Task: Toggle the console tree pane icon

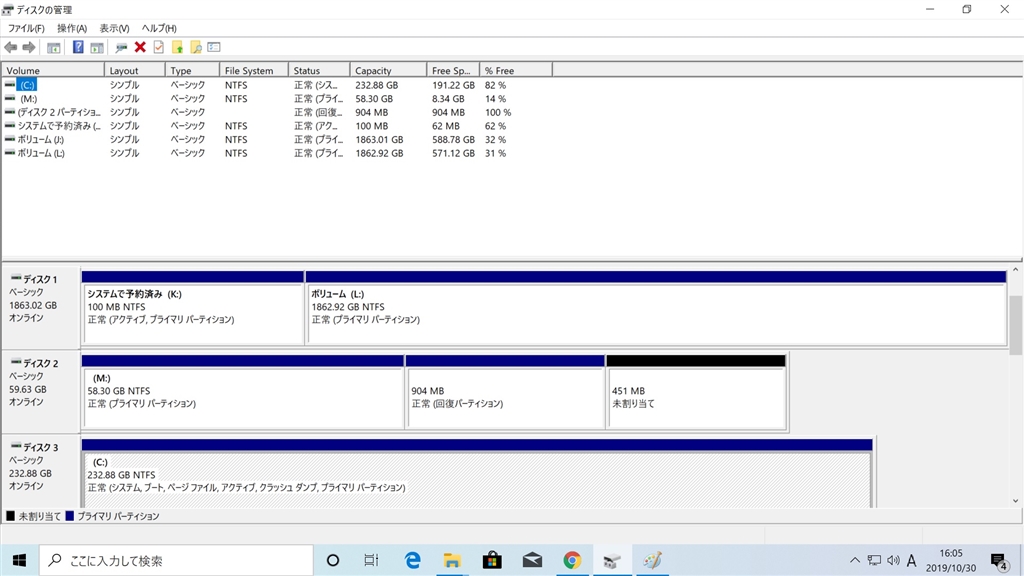Action: pos(54,47)
